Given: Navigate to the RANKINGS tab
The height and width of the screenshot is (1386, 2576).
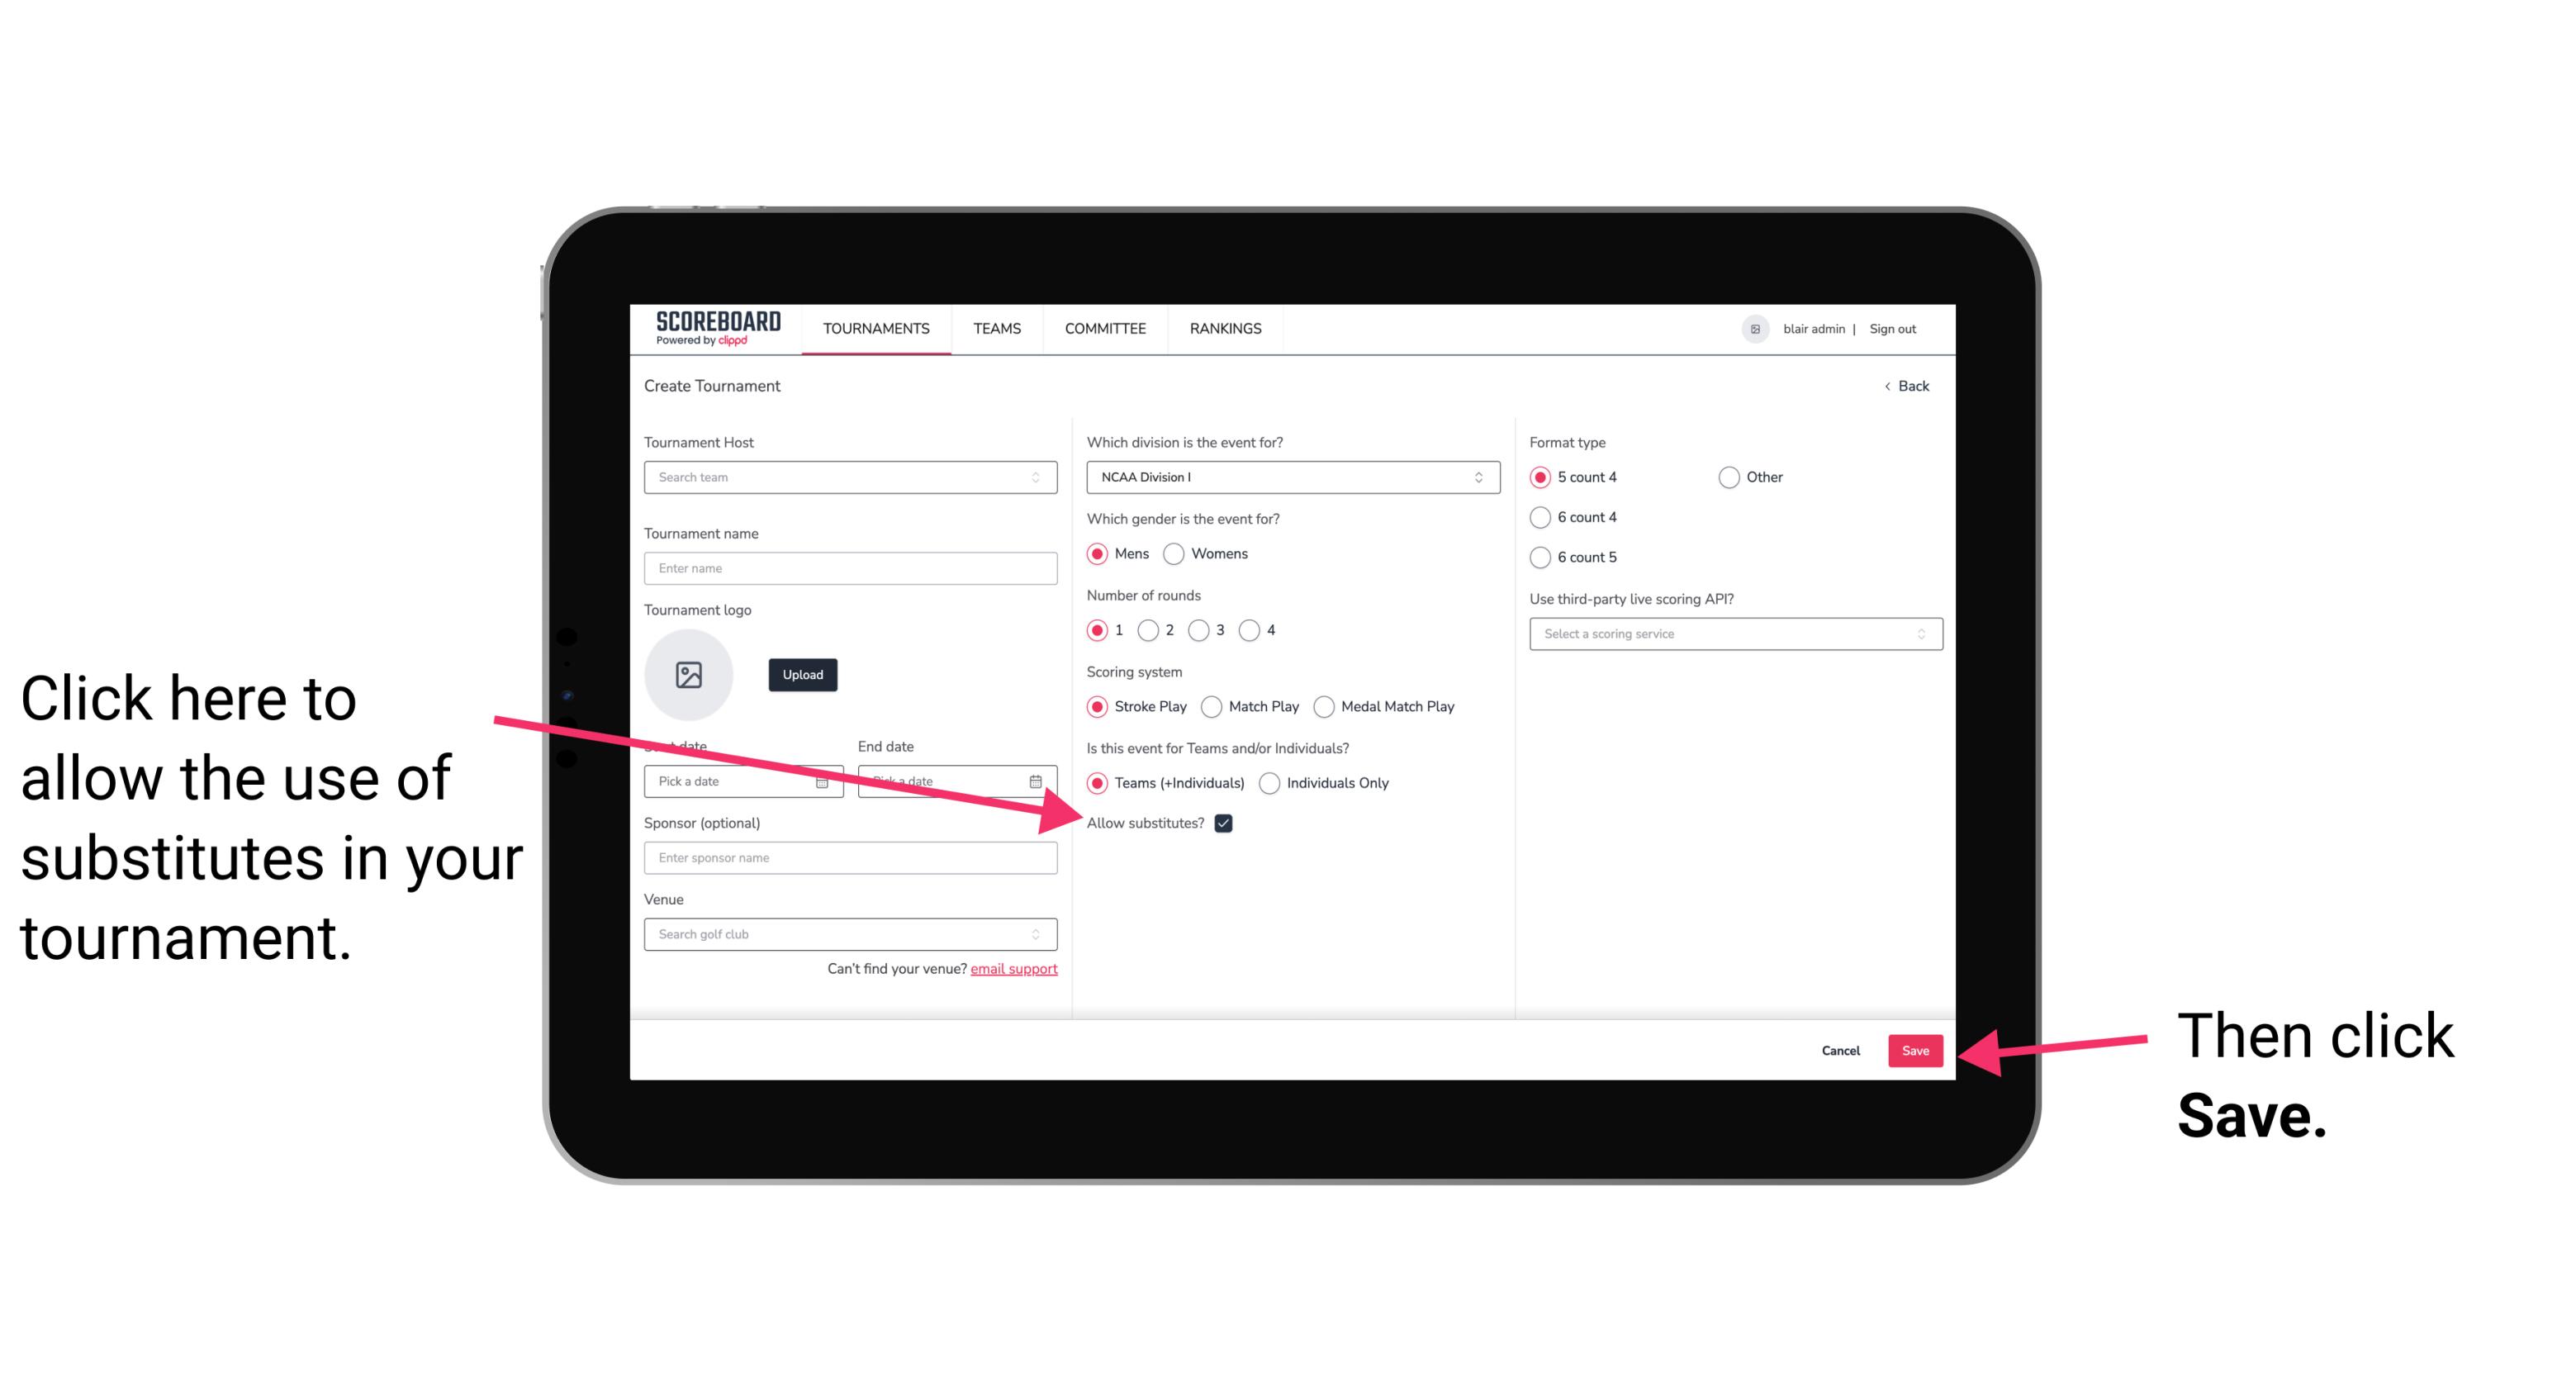Looking at the screenshot, I should click(x=1226, y=328).
